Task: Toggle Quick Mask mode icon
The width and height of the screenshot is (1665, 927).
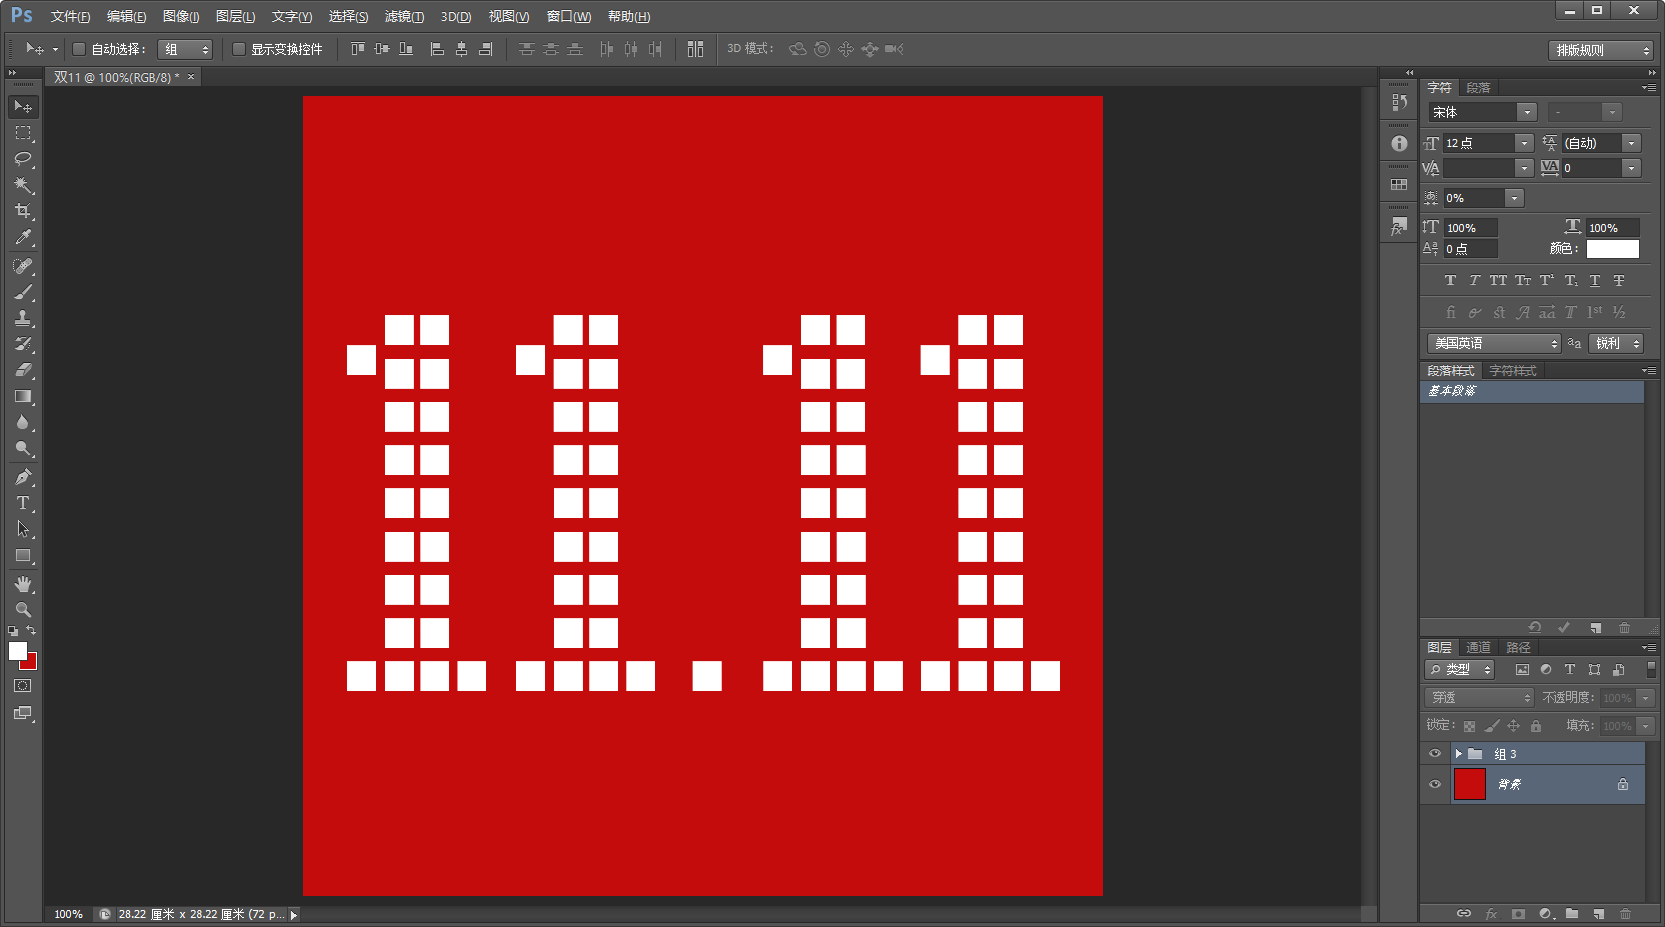Action: pyautogui.click(x=22, y=686)
